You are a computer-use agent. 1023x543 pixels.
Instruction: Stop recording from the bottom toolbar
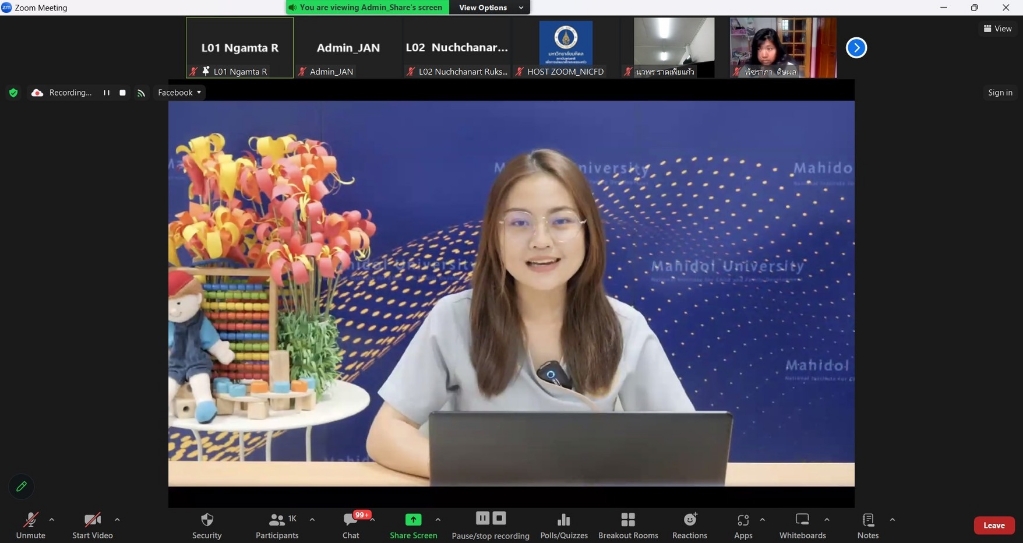(x=499, y=518)
